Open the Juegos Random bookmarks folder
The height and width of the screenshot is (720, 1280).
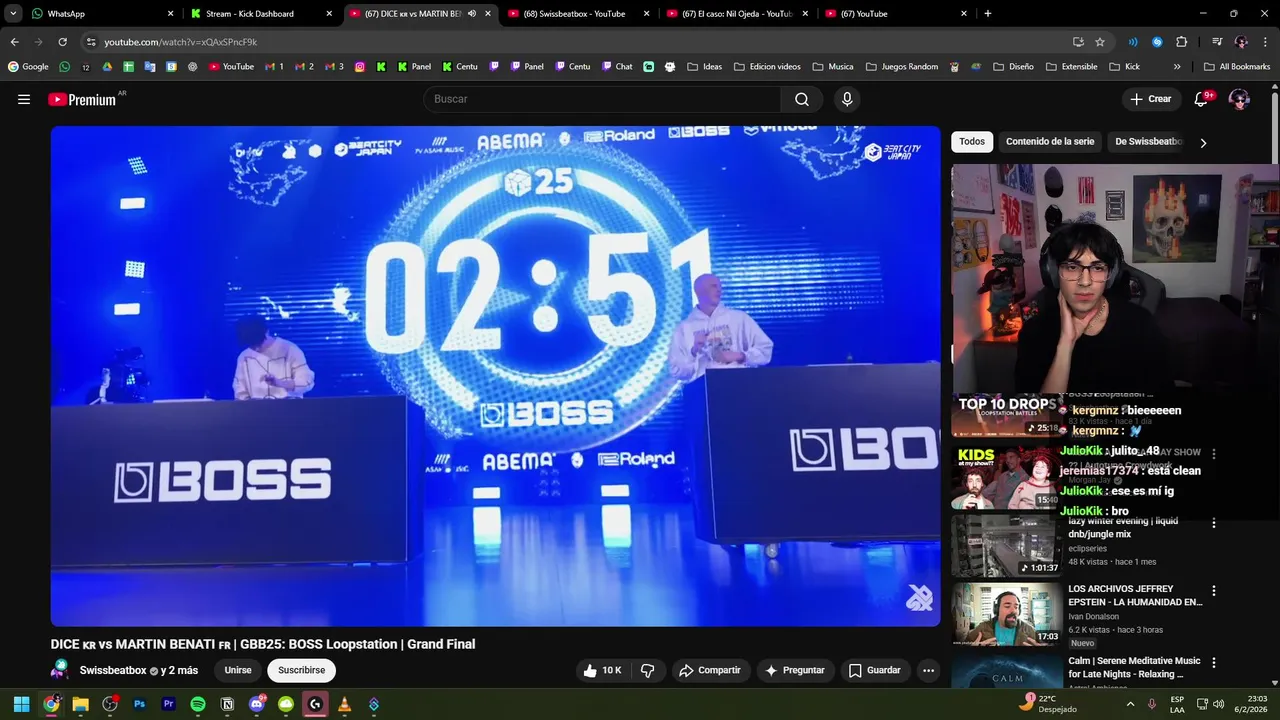point(901,67)
